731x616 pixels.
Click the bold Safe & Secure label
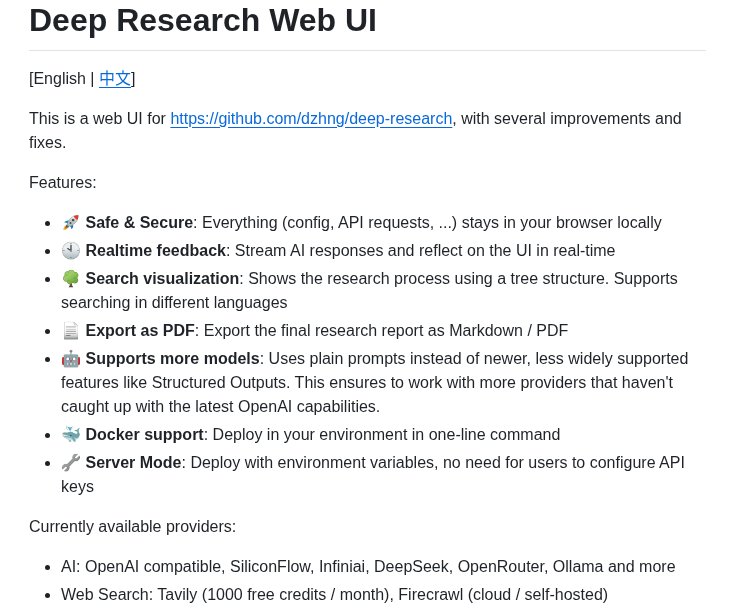pyautogui.click(x=139, y=222)
